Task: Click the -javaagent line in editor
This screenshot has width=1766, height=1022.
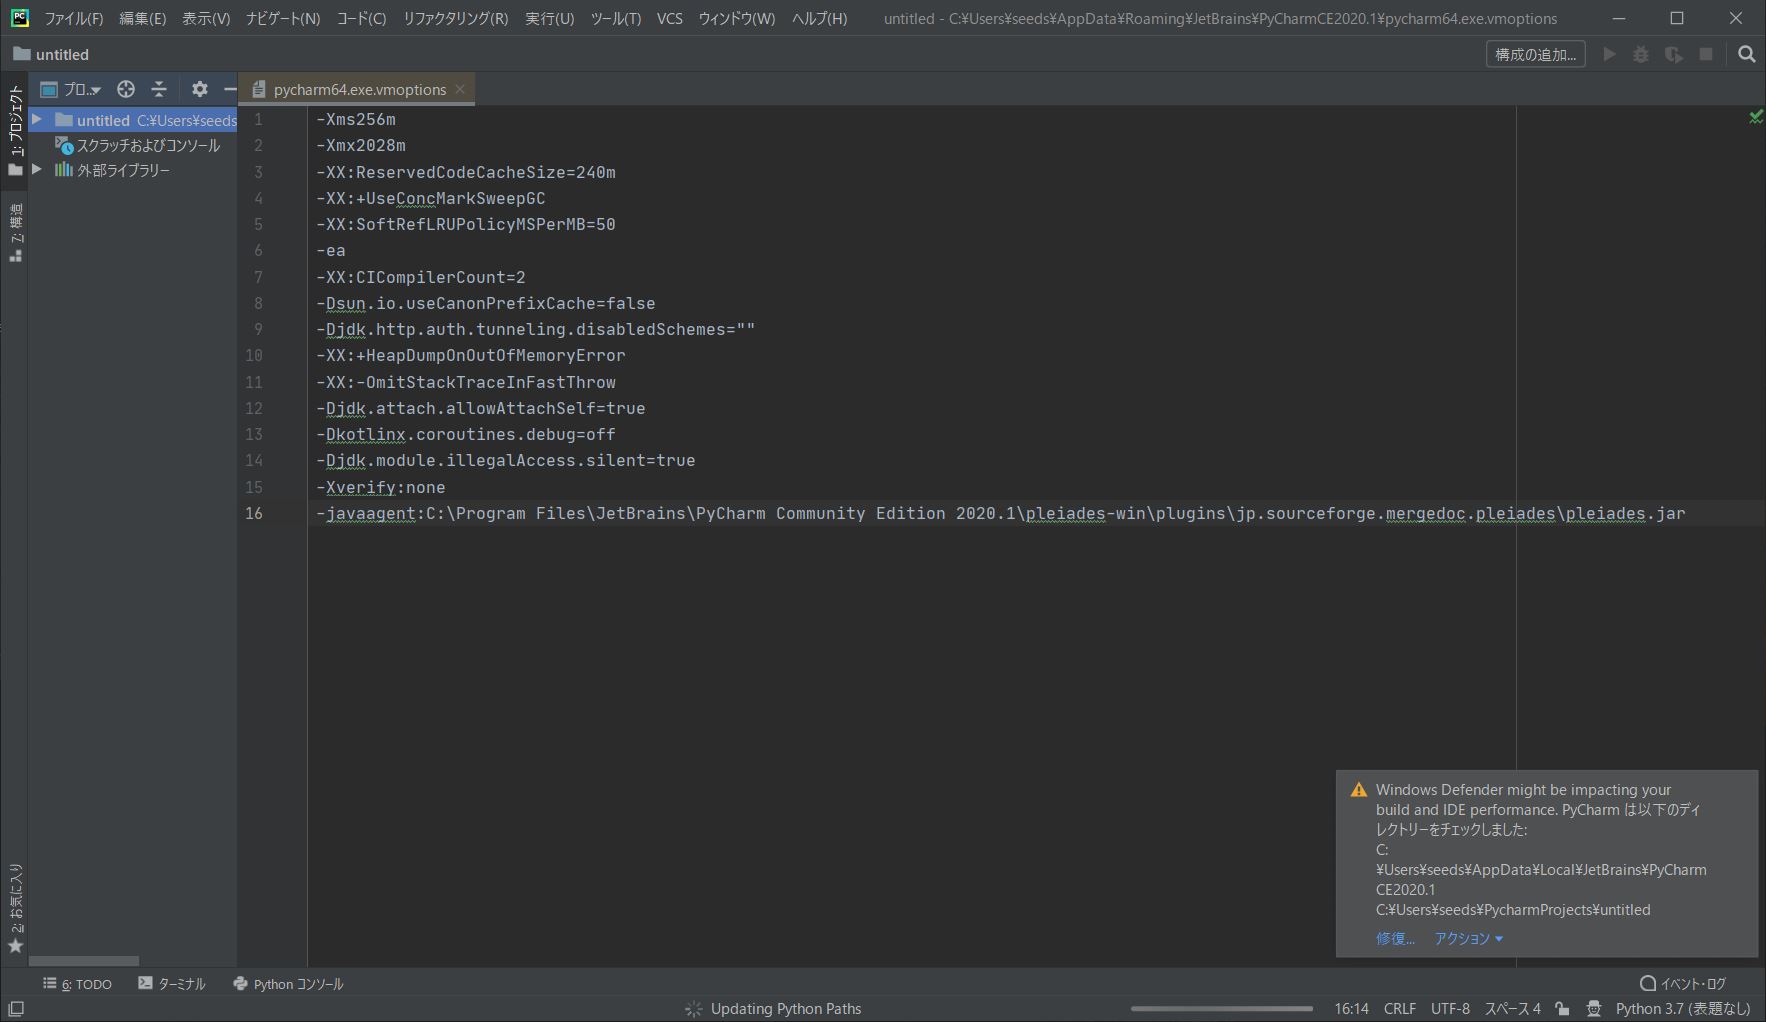Action: (1000, 513)
